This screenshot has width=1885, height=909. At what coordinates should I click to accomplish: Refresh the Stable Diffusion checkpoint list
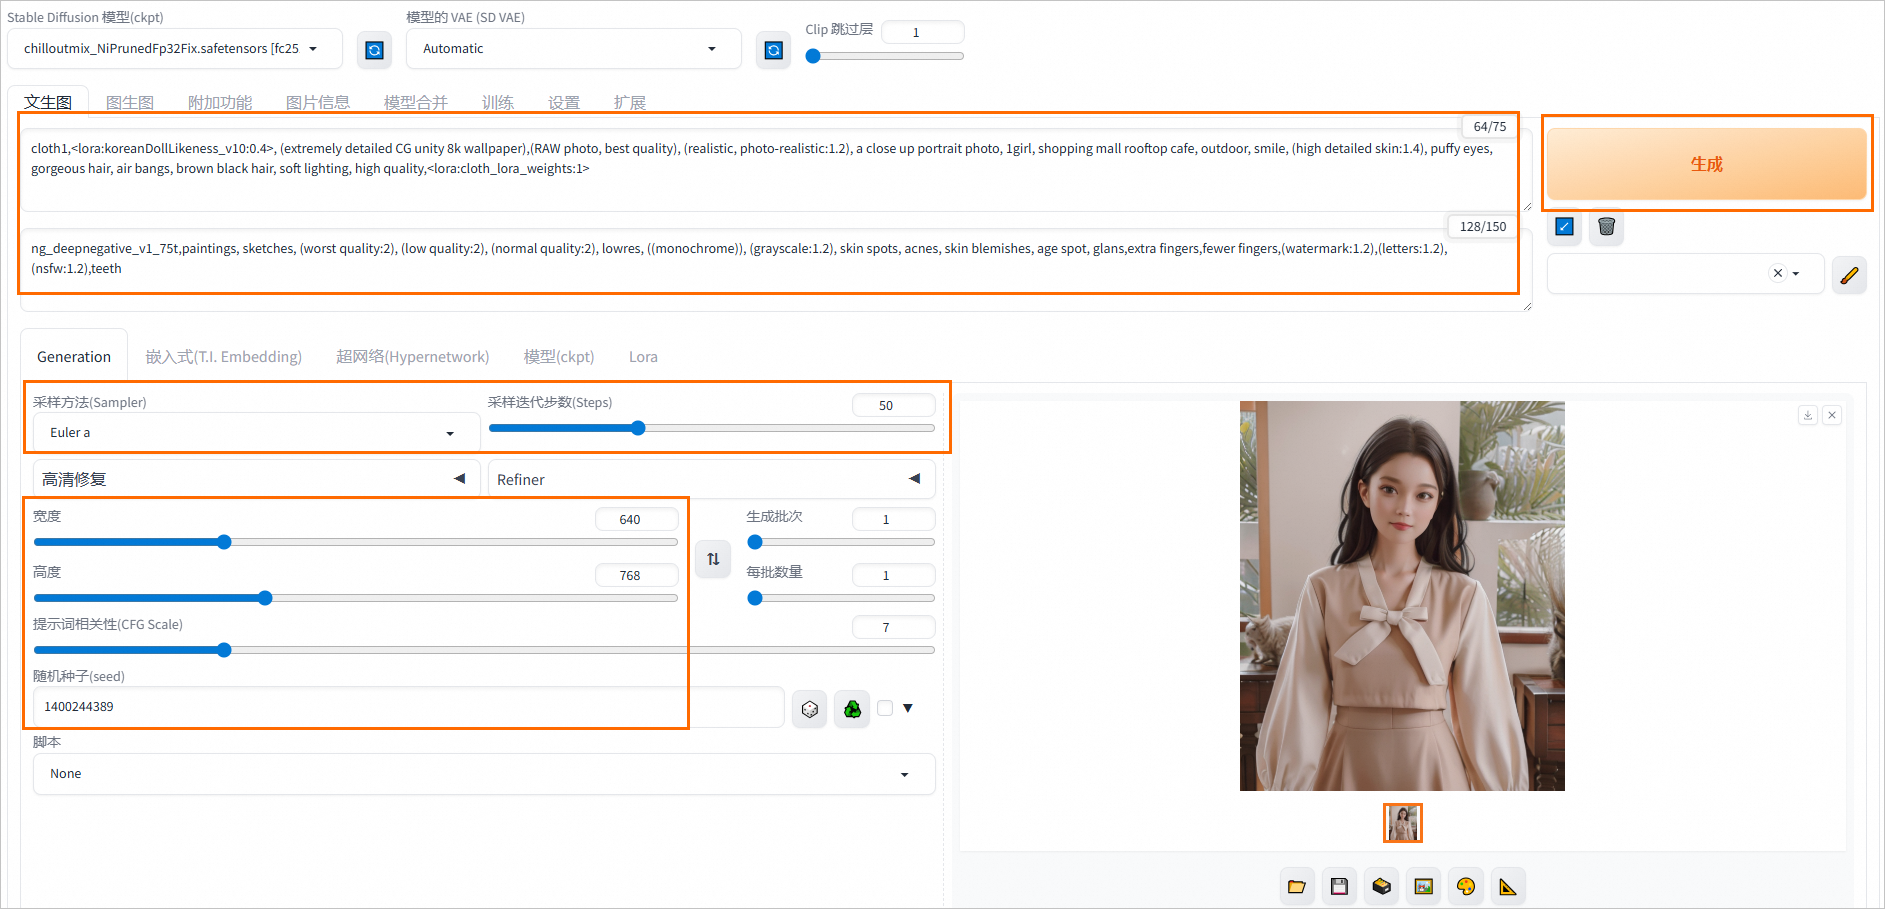[374, 49]
